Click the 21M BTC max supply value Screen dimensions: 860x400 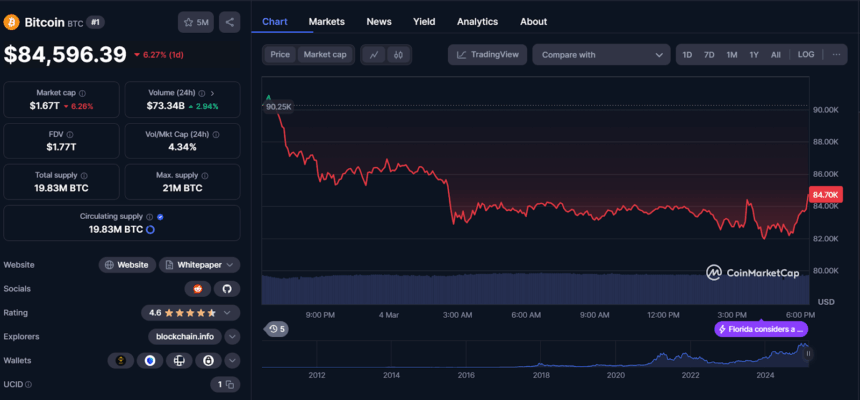[x=183, y=188]
